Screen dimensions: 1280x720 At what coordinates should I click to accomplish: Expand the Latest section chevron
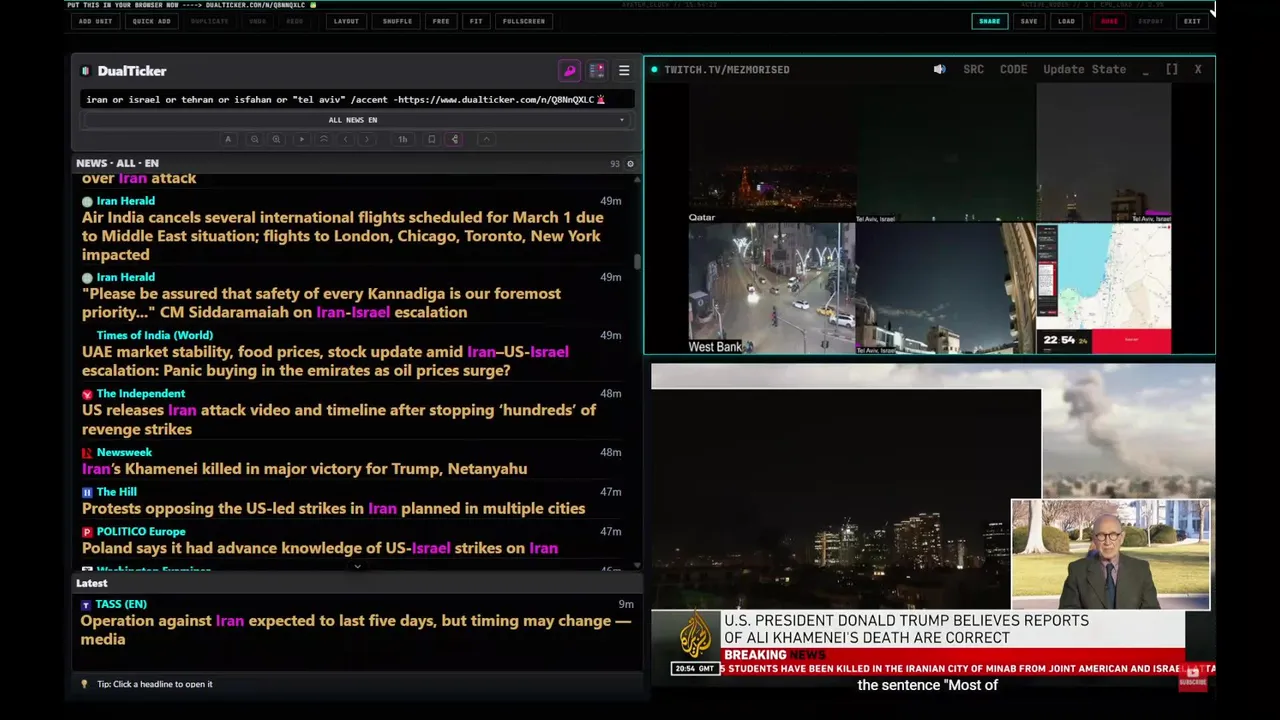[x=357, y=567]
